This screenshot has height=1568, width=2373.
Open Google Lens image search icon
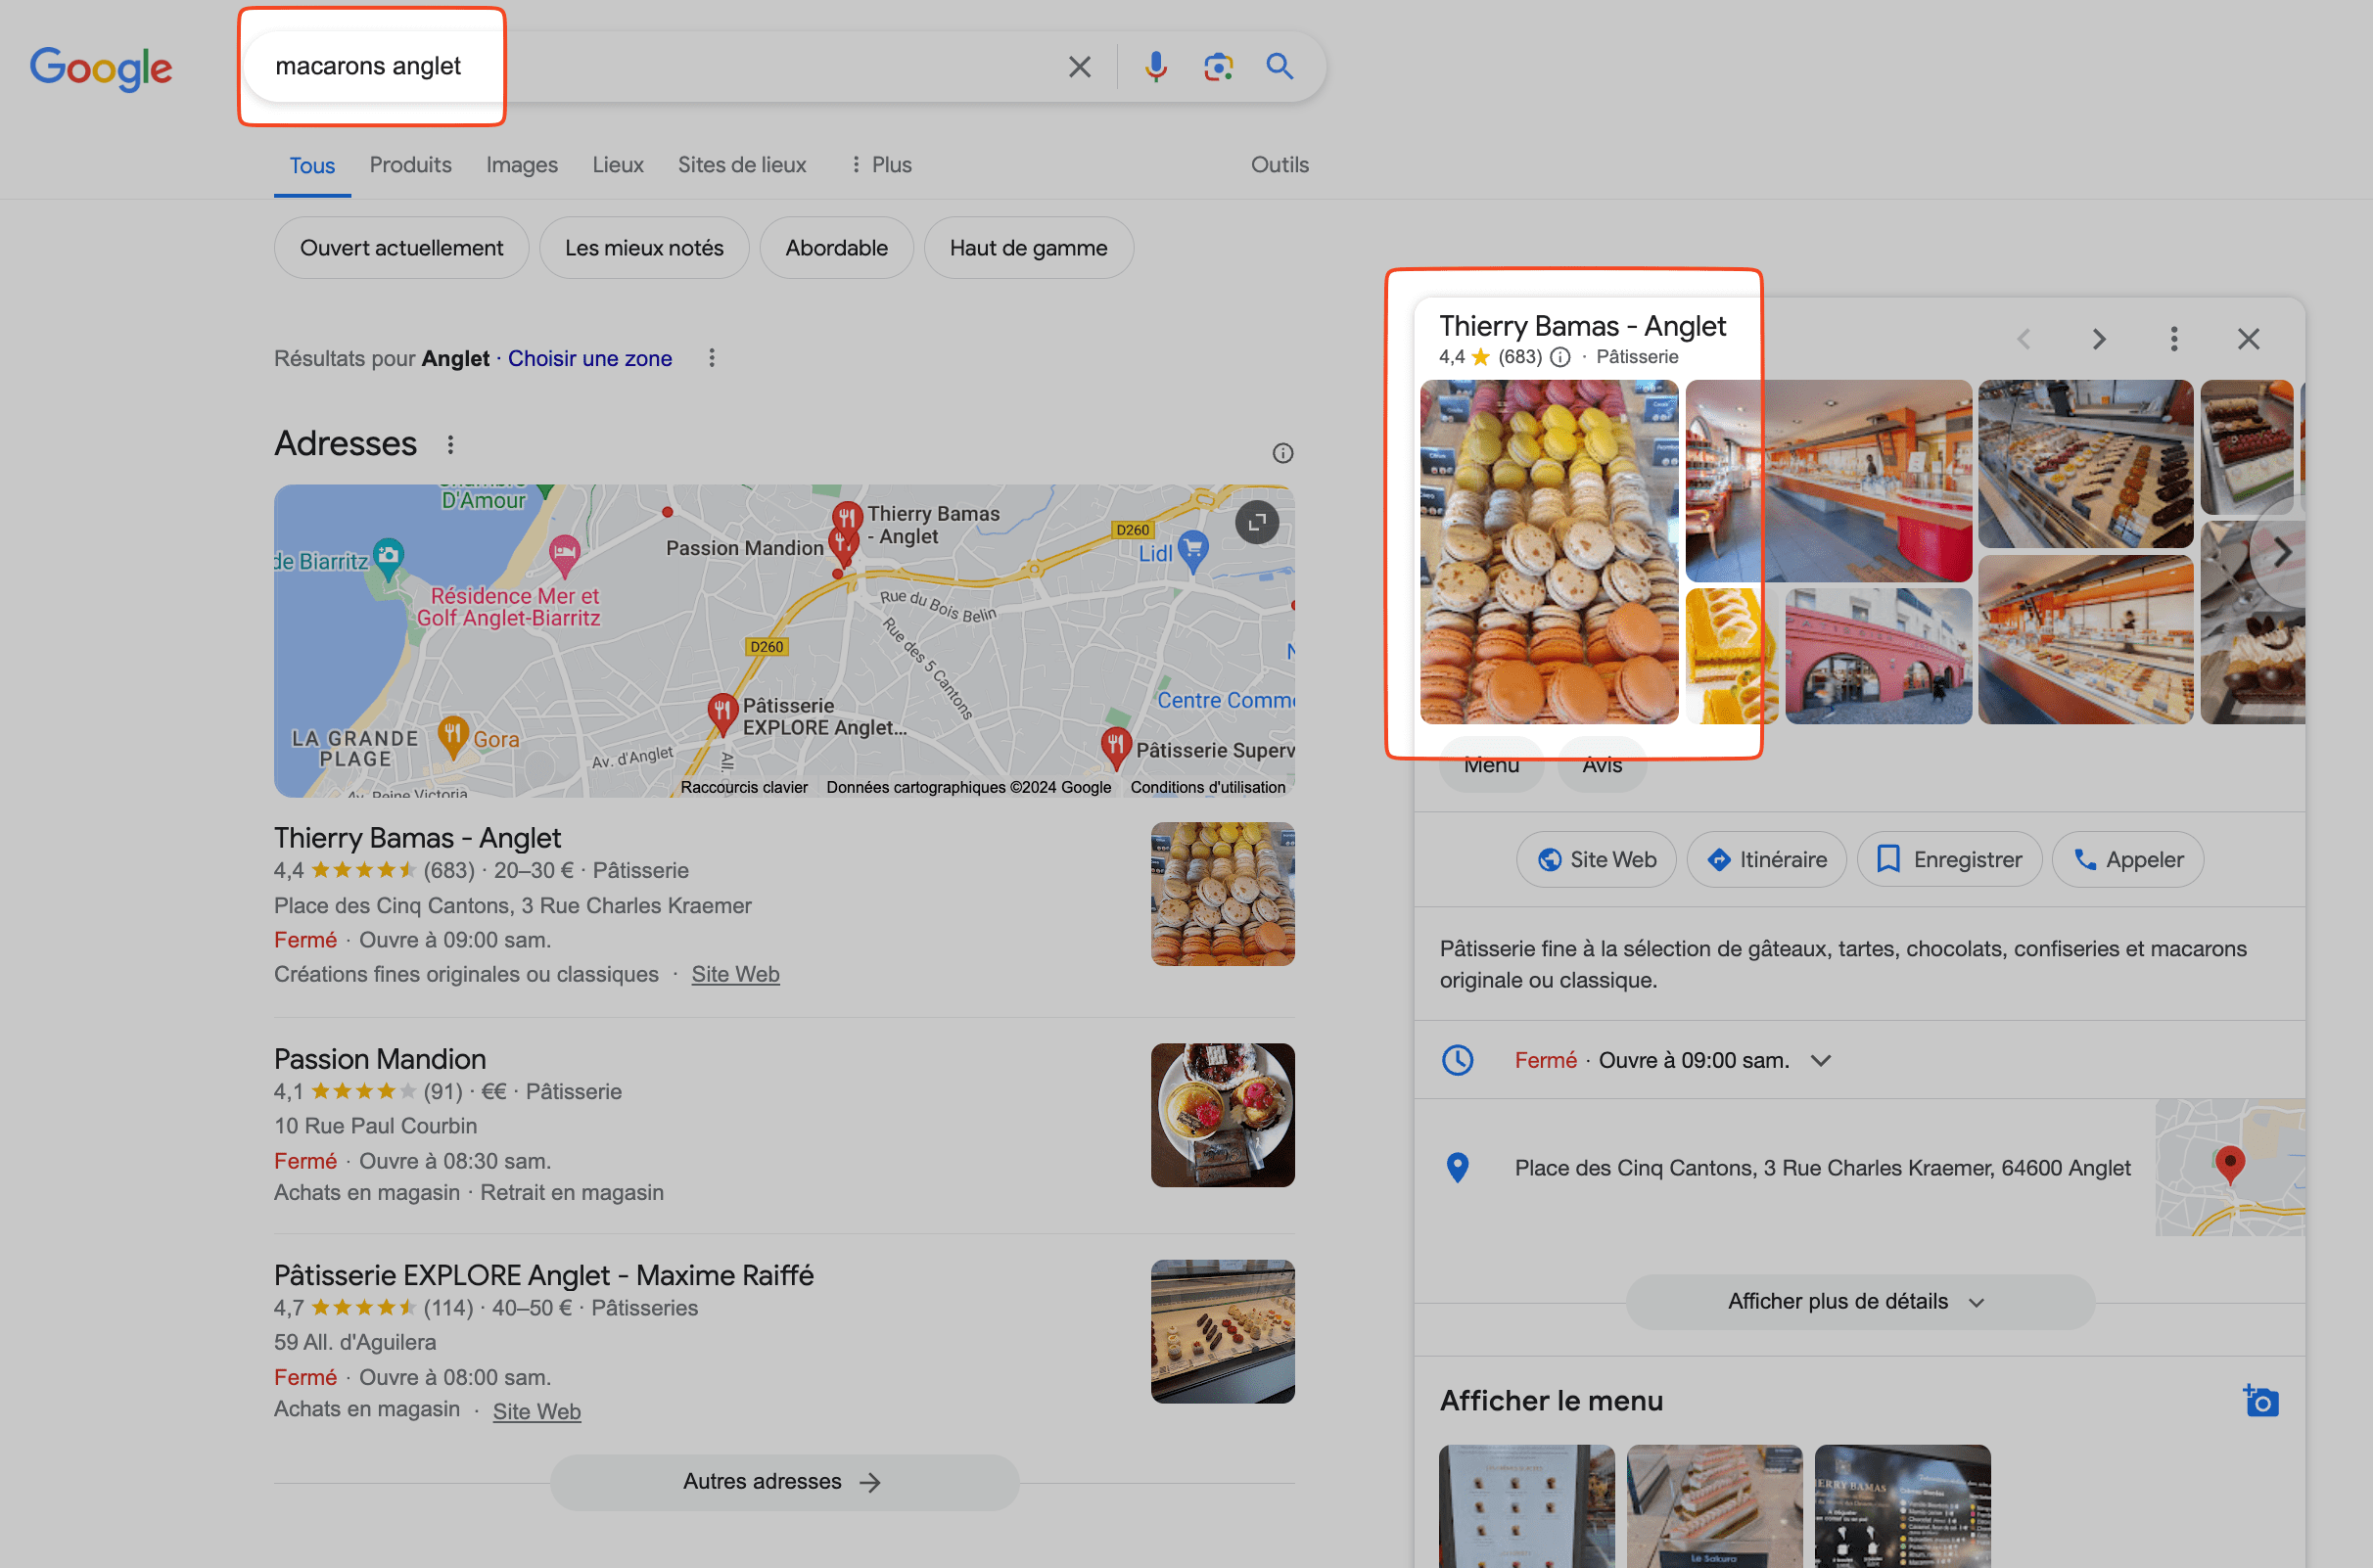[x=1217, y=67]
